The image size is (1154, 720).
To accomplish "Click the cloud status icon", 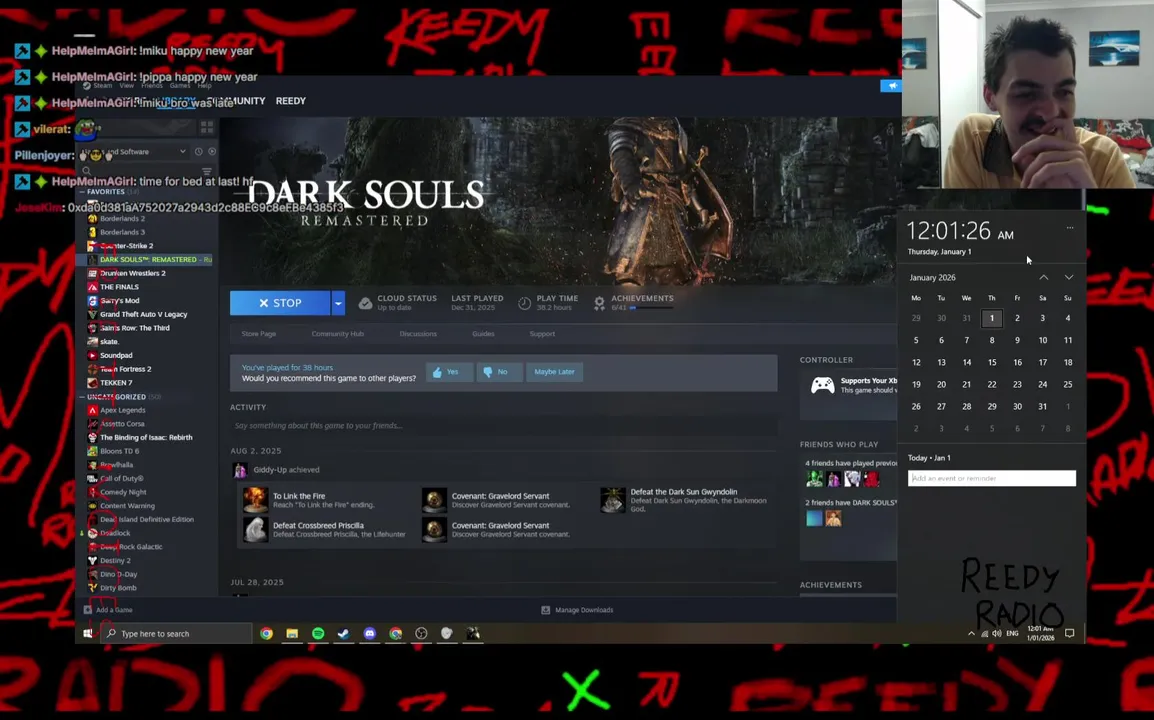I will click(x=365, y=303).
